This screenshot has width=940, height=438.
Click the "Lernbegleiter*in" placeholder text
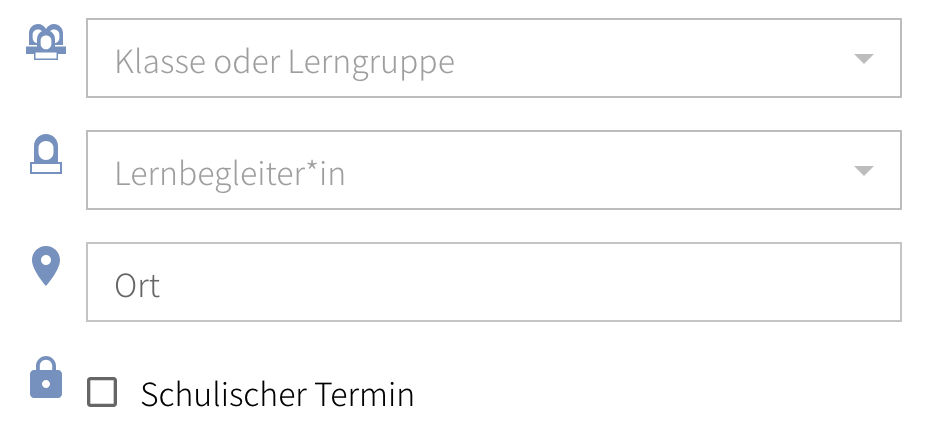tap(229, 174)
